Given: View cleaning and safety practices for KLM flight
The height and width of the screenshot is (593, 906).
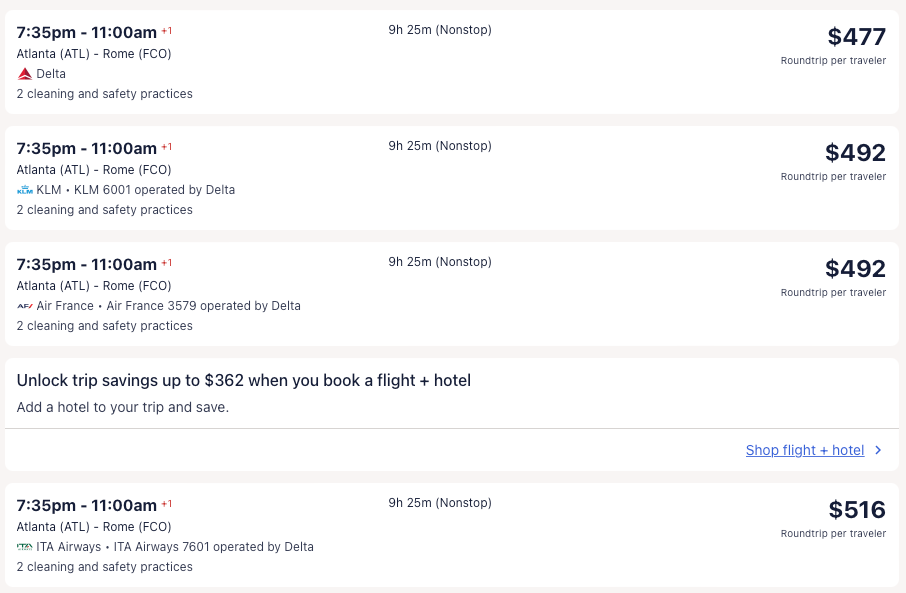Looking at the screenshot, I should (105, 210).
